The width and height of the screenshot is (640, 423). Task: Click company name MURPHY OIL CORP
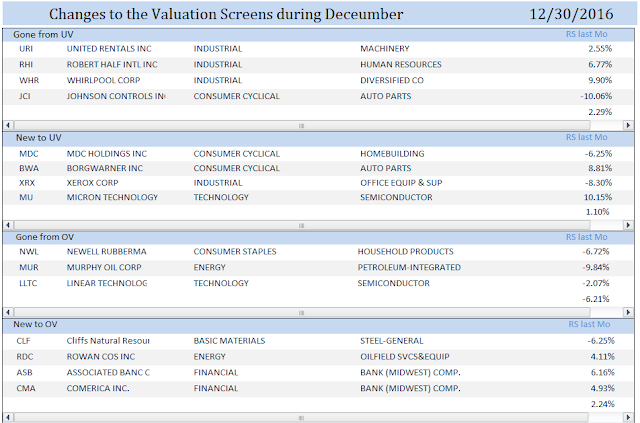(x=104, y=267)
